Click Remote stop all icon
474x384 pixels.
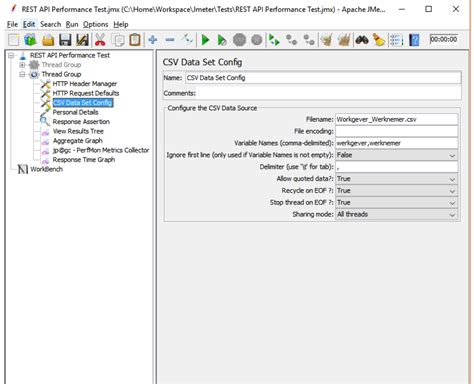pos(292,40)
